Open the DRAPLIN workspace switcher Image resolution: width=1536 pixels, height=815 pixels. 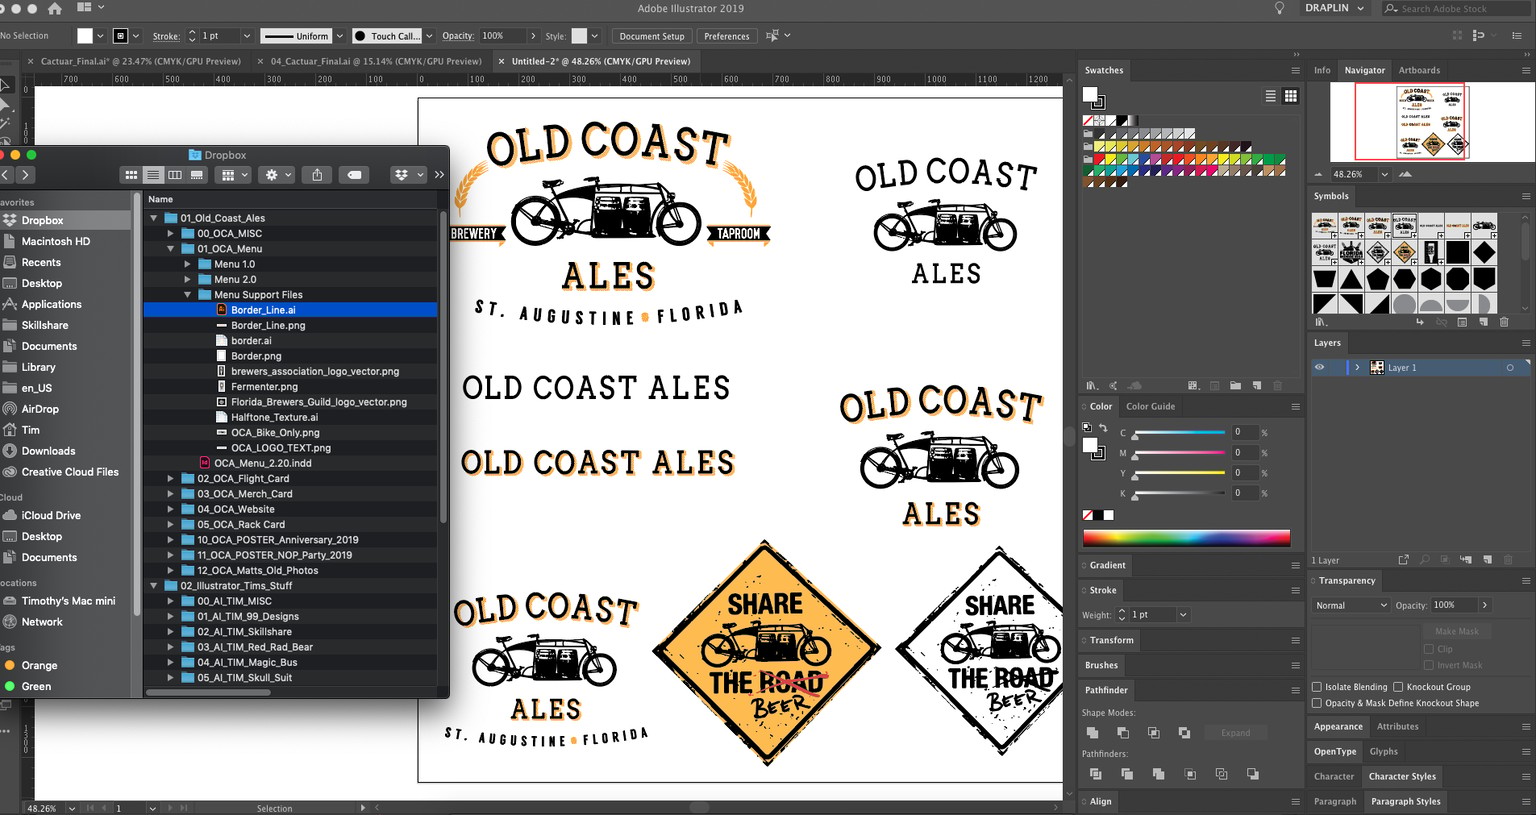point(1335,8)
